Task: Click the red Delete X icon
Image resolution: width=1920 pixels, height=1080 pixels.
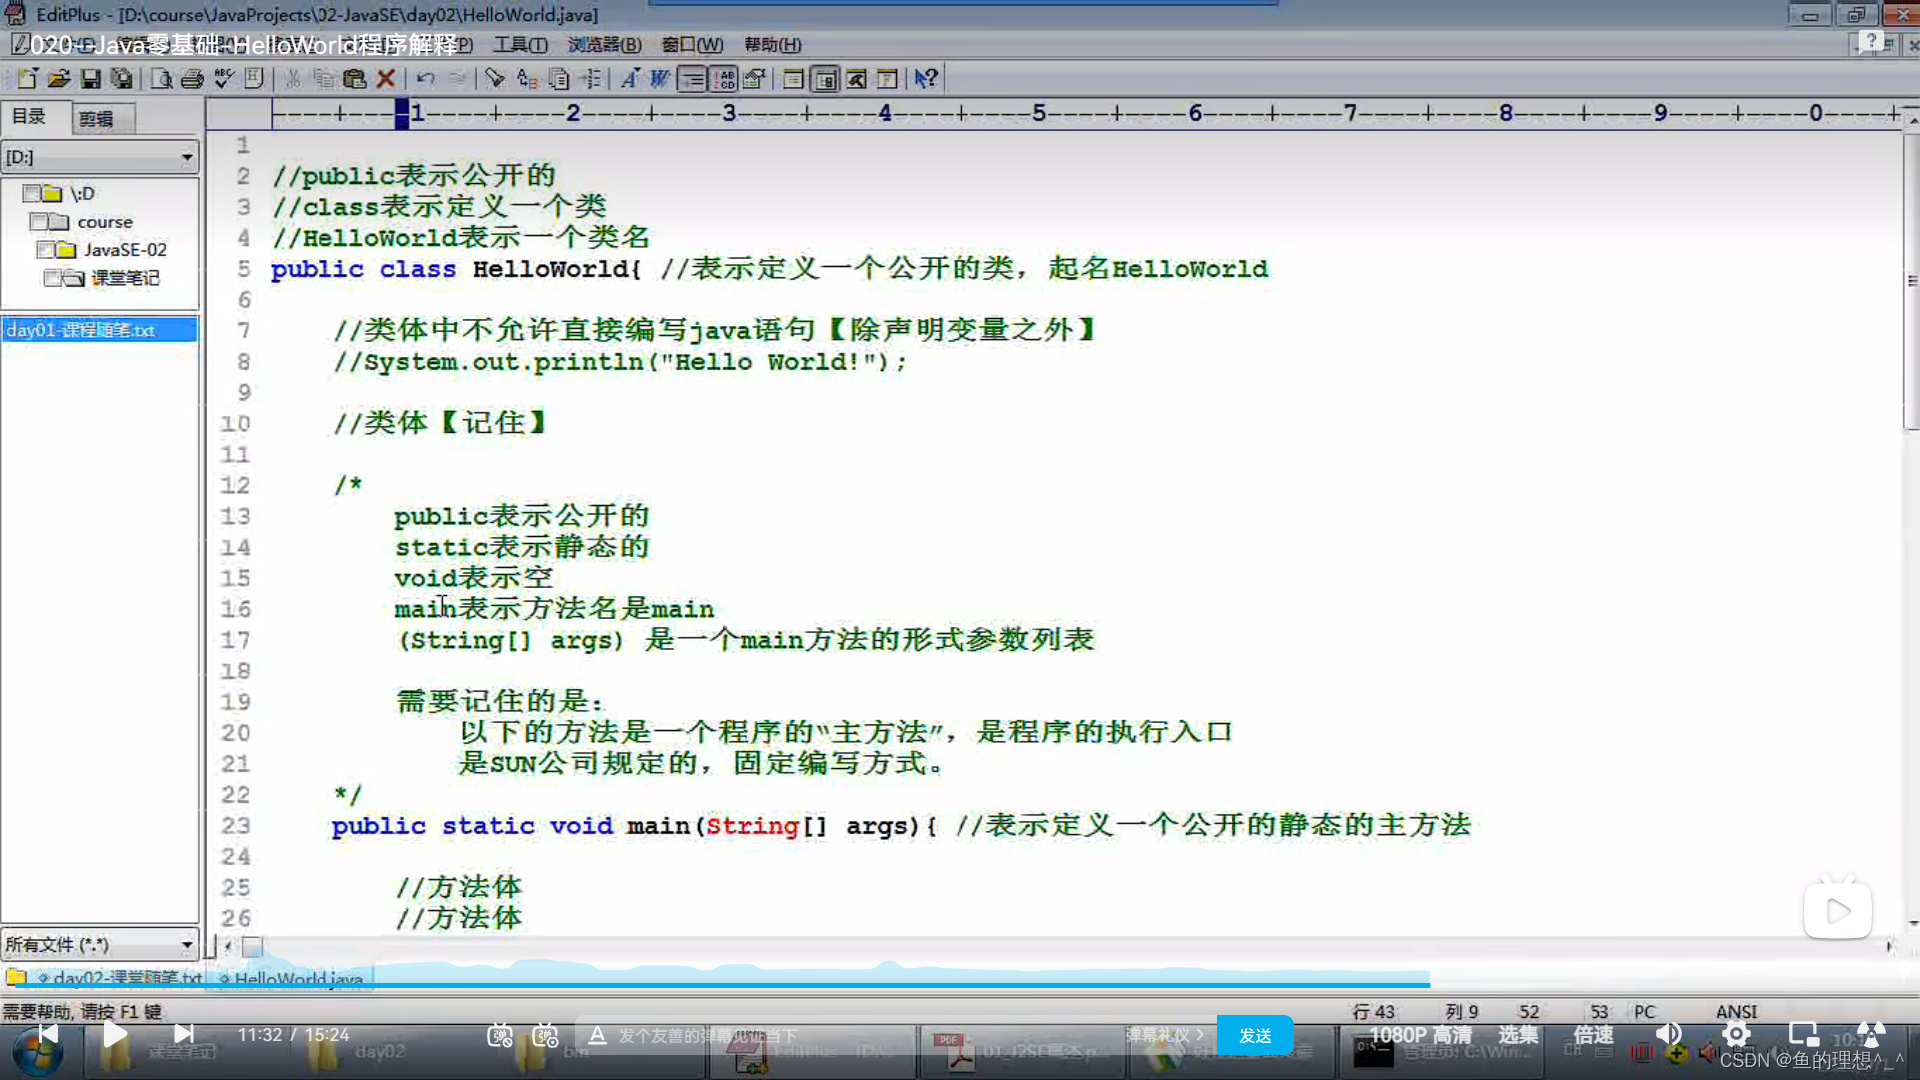Action: tap(386, 79)
